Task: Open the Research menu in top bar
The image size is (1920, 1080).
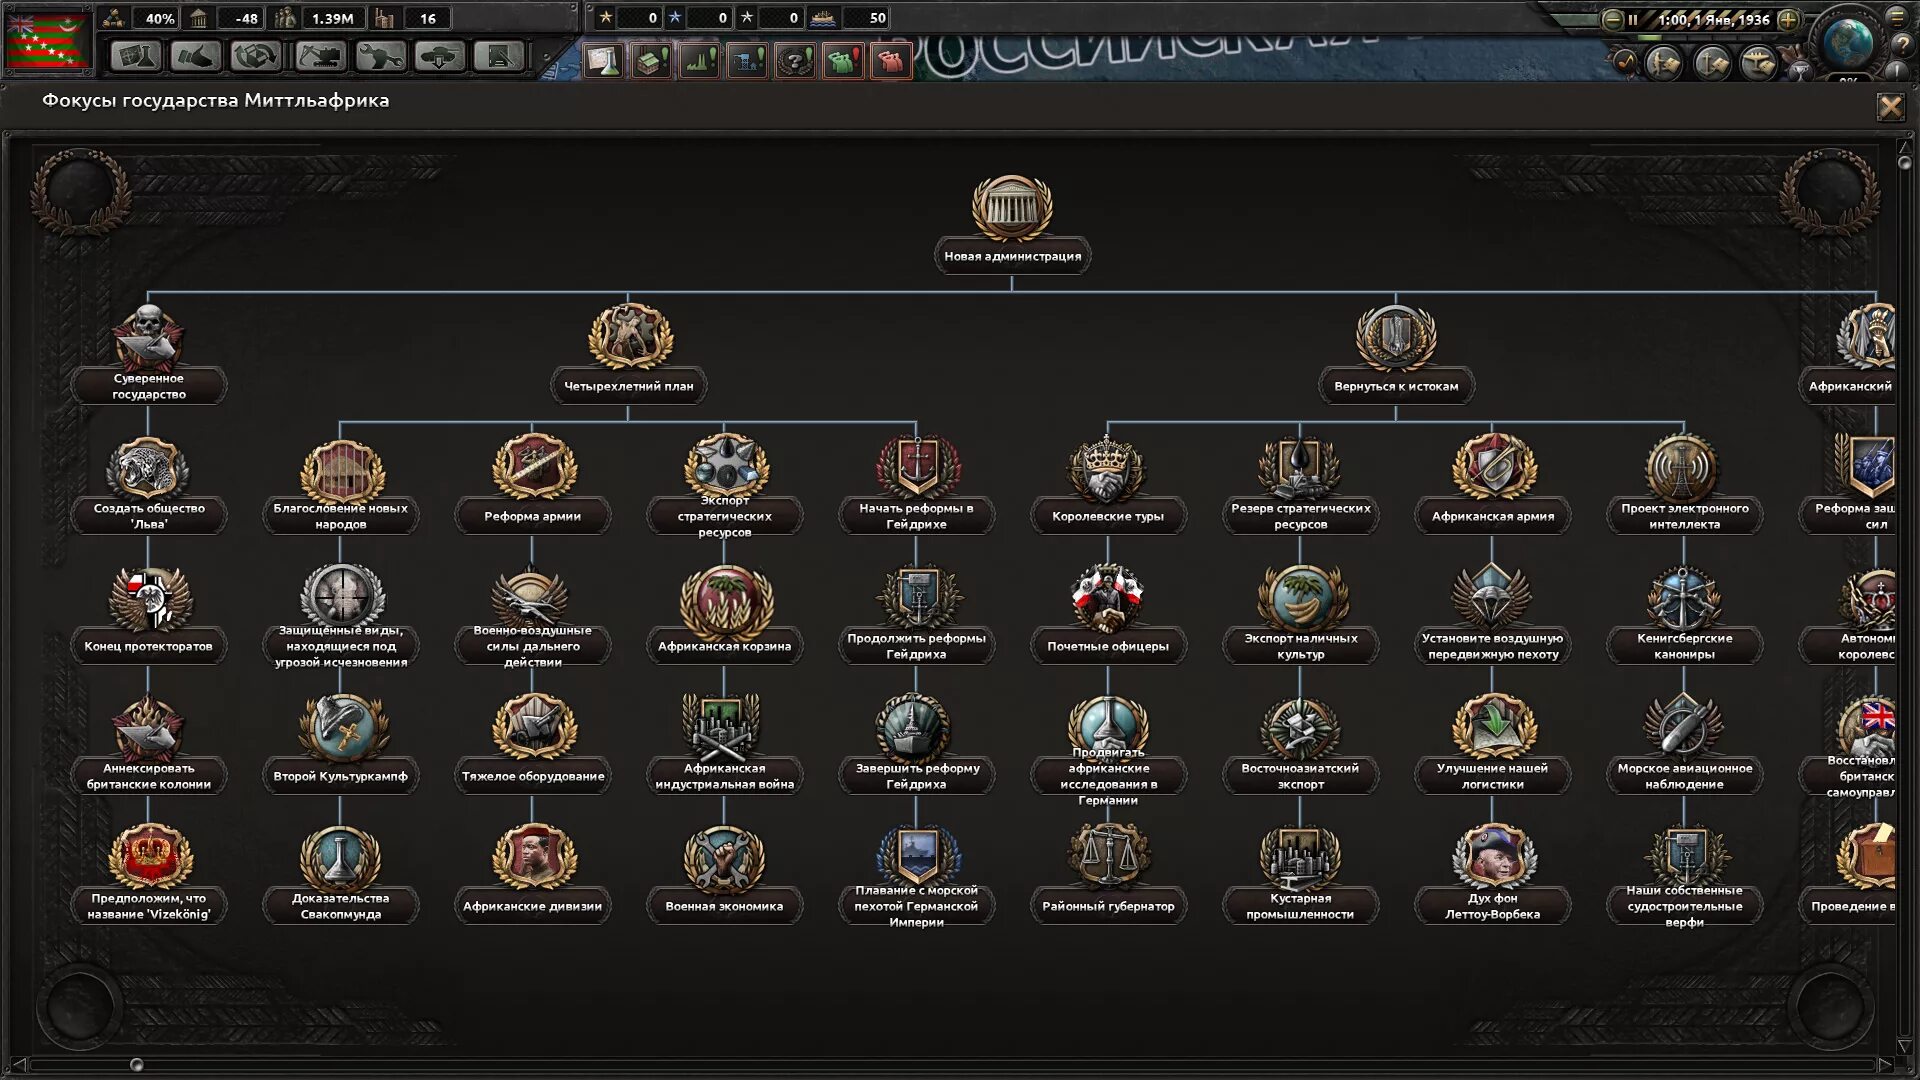Action: 135,56
